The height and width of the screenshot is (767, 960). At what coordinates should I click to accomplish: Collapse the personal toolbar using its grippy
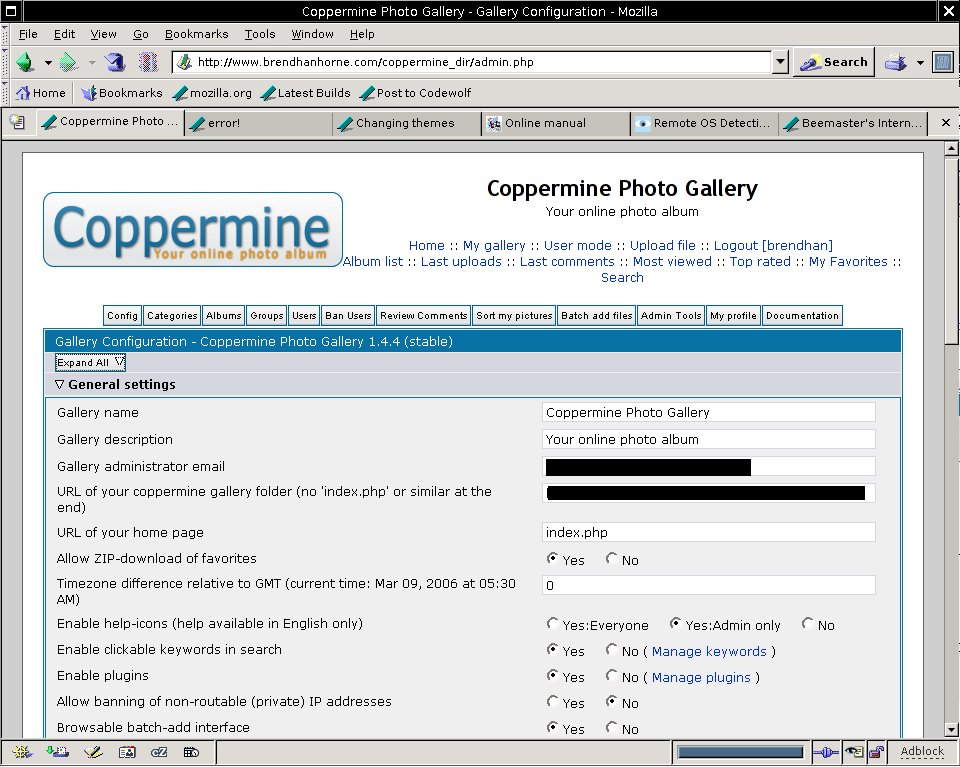(x=4, y=93)
